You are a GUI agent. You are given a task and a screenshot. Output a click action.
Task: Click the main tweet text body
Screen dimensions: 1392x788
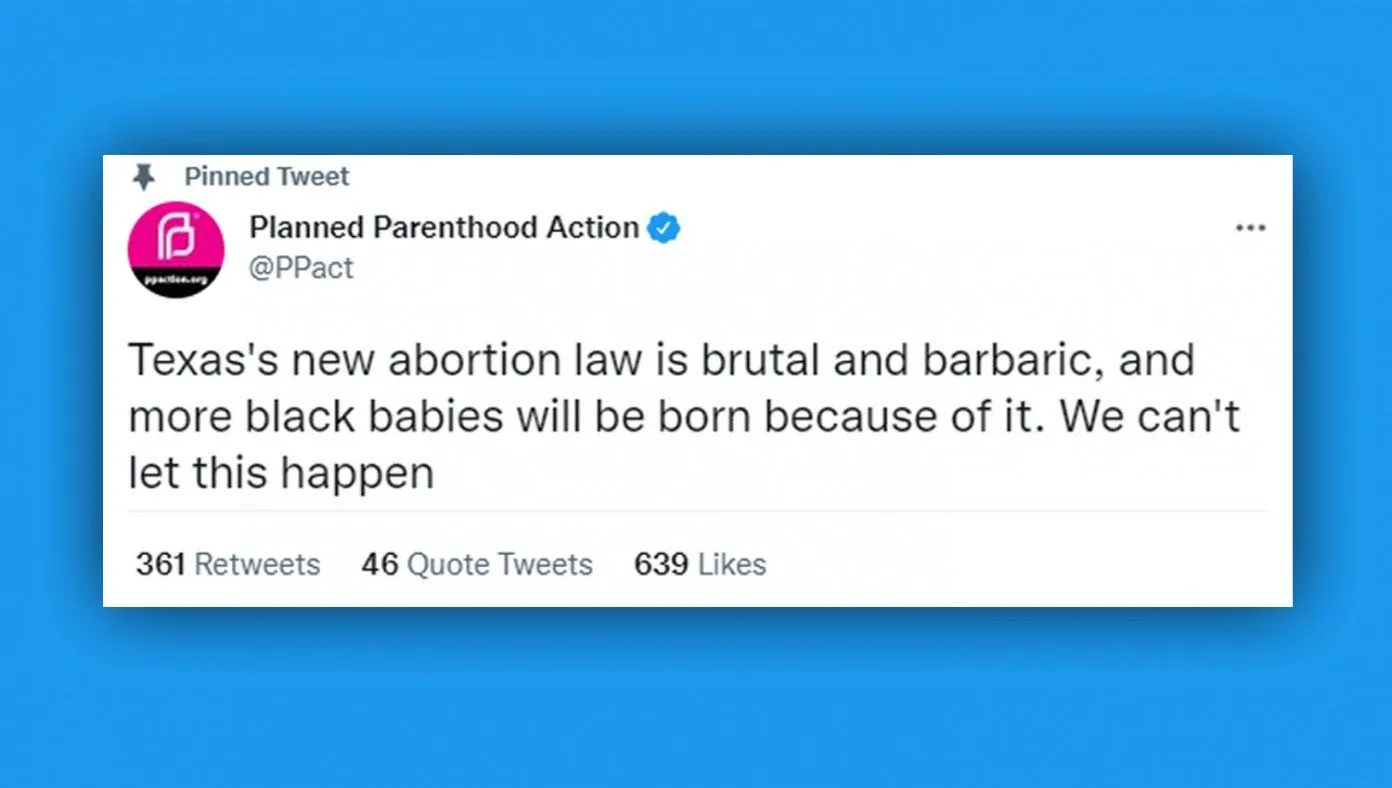684,417
